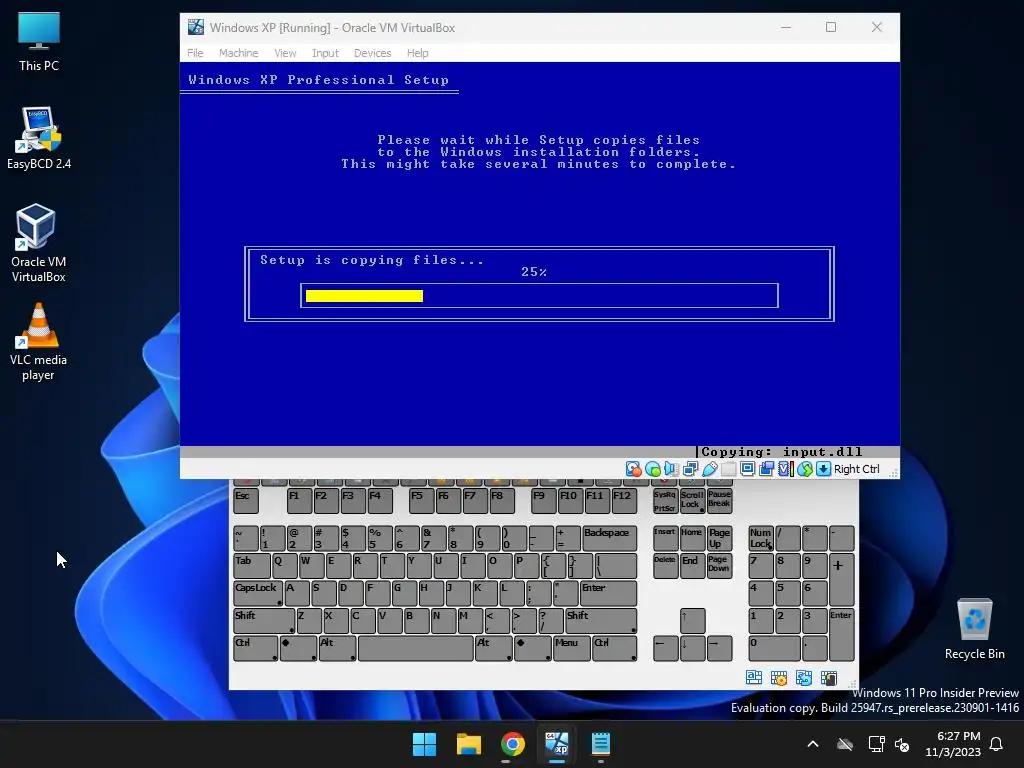Open the notepad app in taskbar

tap(601, 744)
